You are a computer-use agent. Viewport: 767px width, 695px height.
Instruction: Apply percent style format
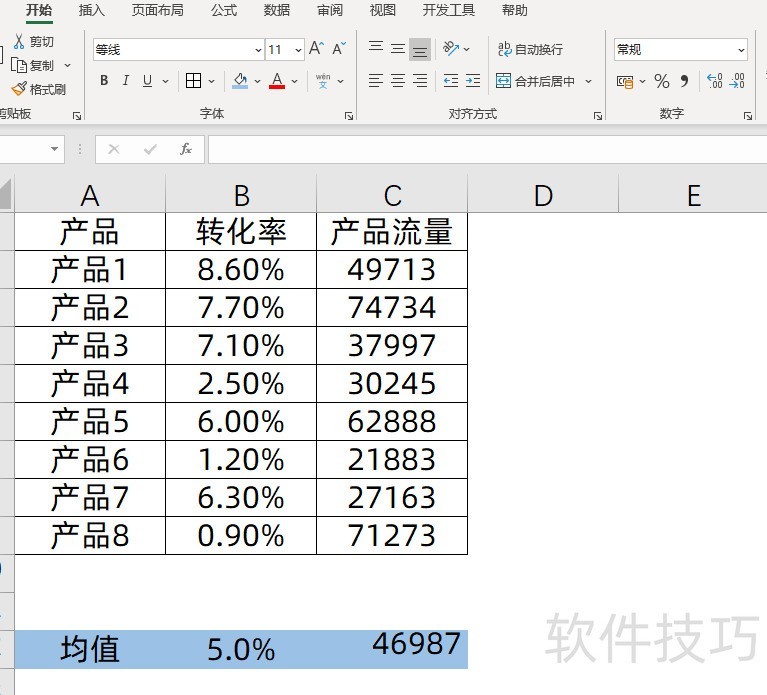tap(662, 81)
